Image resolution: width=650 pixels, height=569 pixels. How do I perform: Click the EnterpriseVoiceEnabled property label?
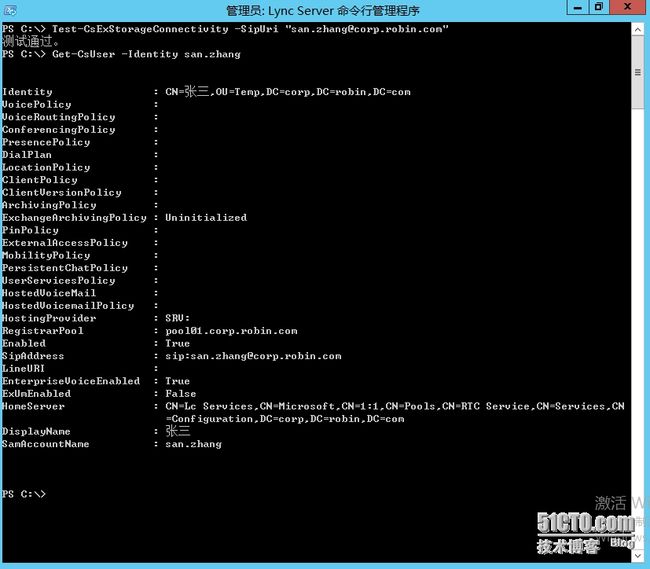tap(71, 381)
